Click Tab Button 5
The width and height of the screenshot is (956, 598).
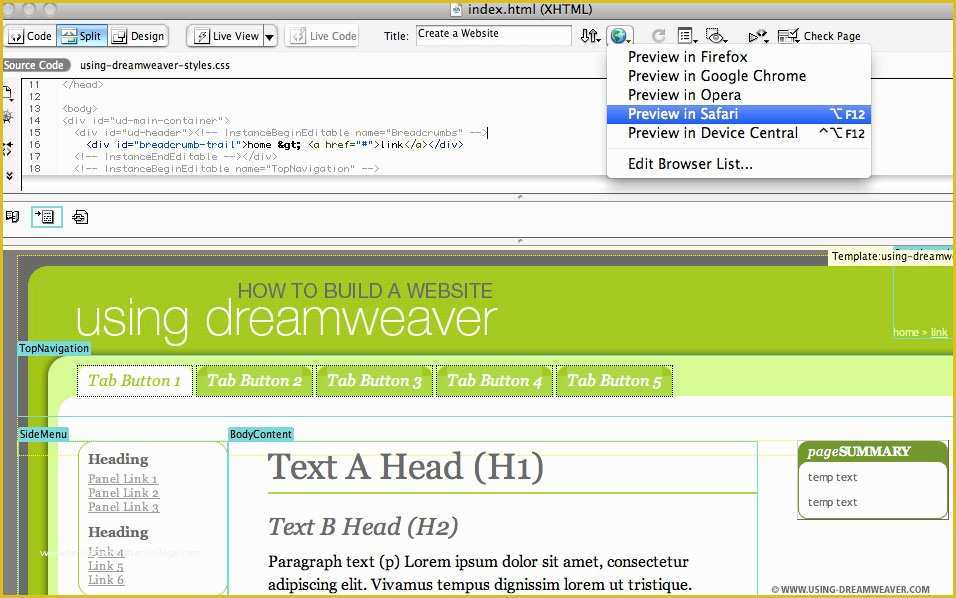(615, 380)
